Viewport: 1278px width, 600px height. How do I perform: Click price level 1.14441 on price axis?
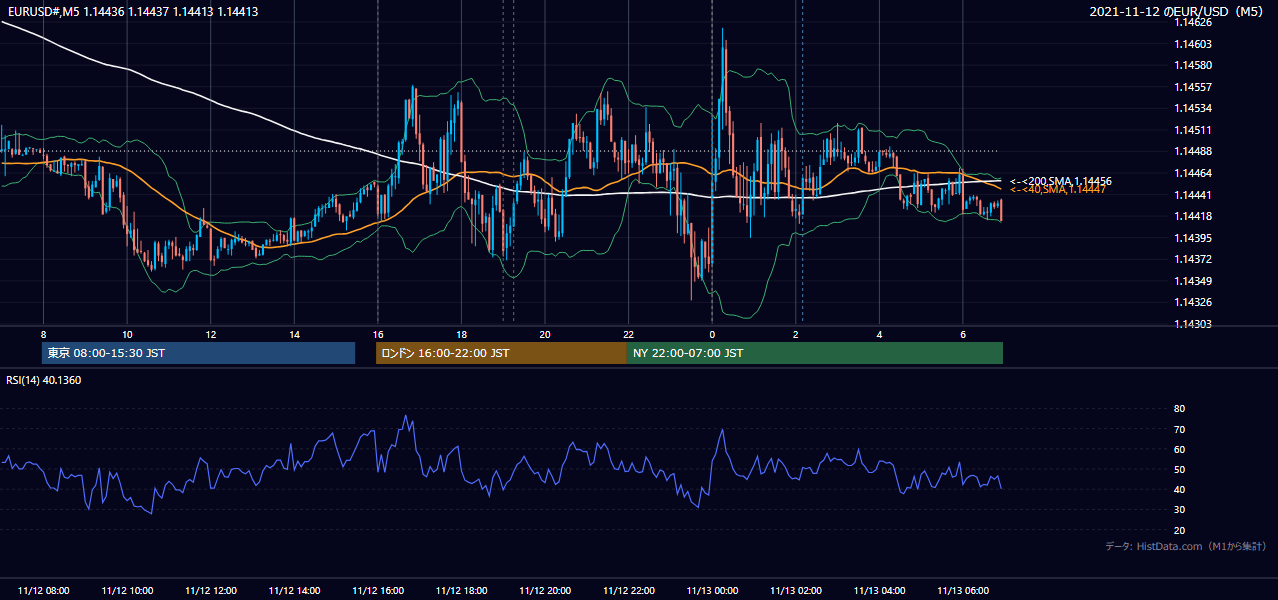coord(1193,195)
